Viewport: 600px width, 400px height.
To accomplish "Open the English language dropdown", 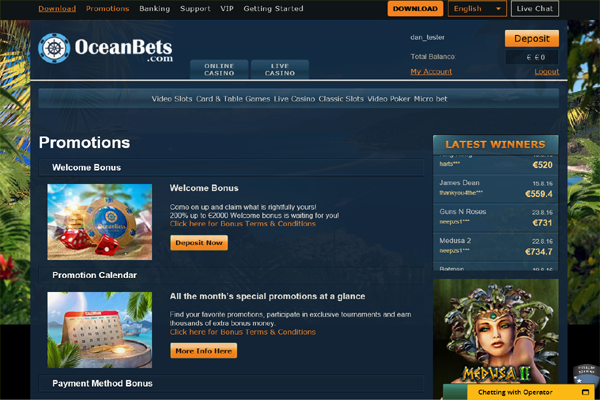I will 477,8.
